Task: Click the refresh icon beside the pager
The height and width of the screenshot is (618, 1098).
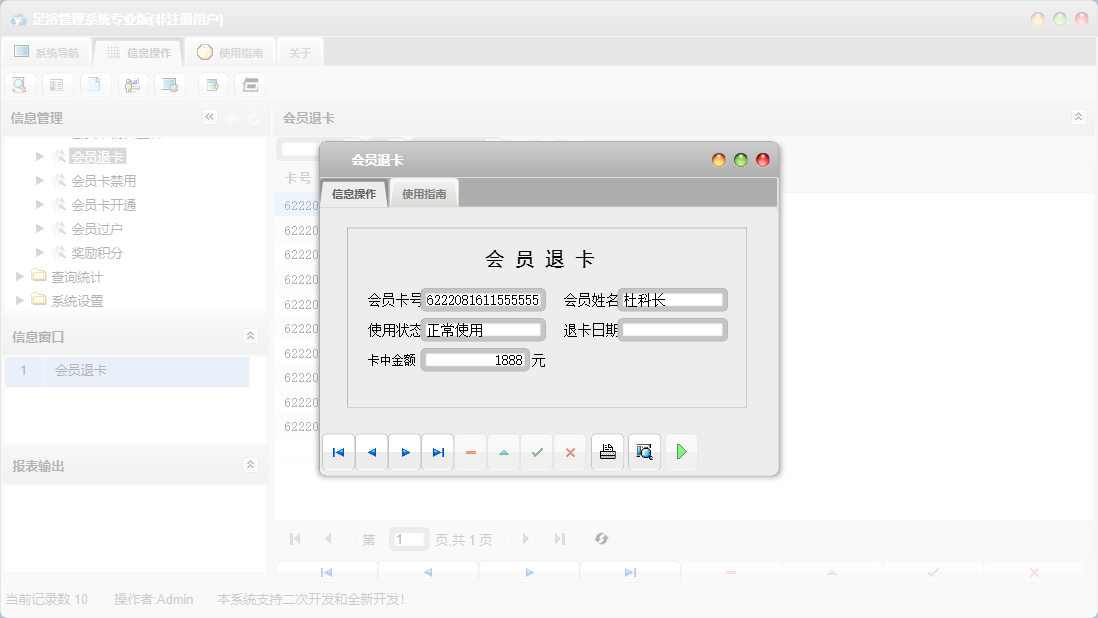Action: pyautogui.click(x=601, y=539)
